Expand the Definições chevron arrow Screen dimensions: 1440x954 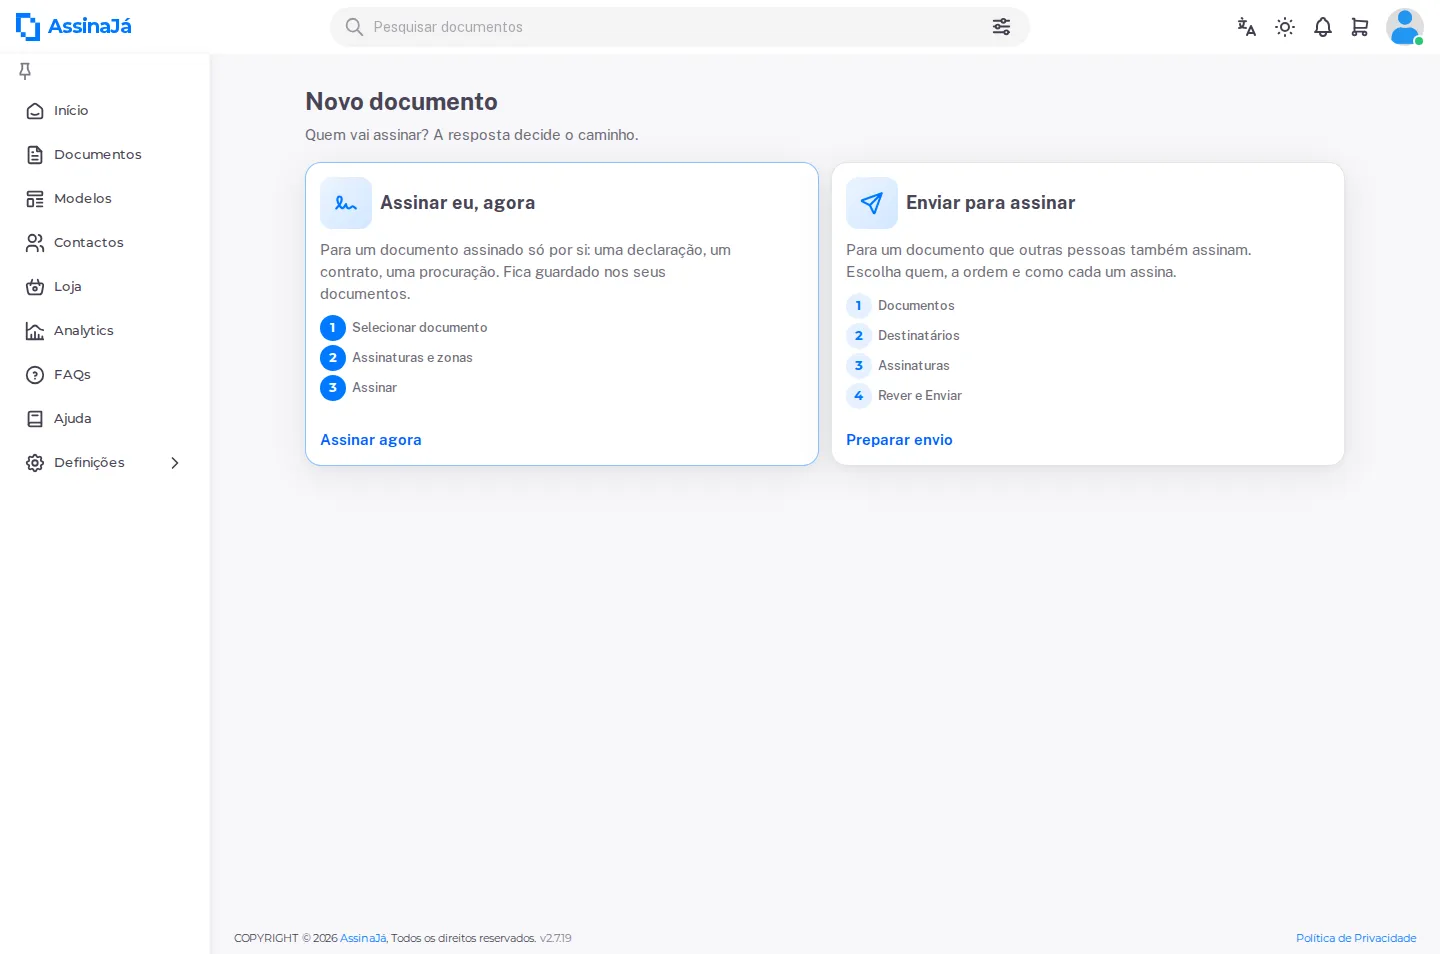pyautogui.click(x=175, y=463)
